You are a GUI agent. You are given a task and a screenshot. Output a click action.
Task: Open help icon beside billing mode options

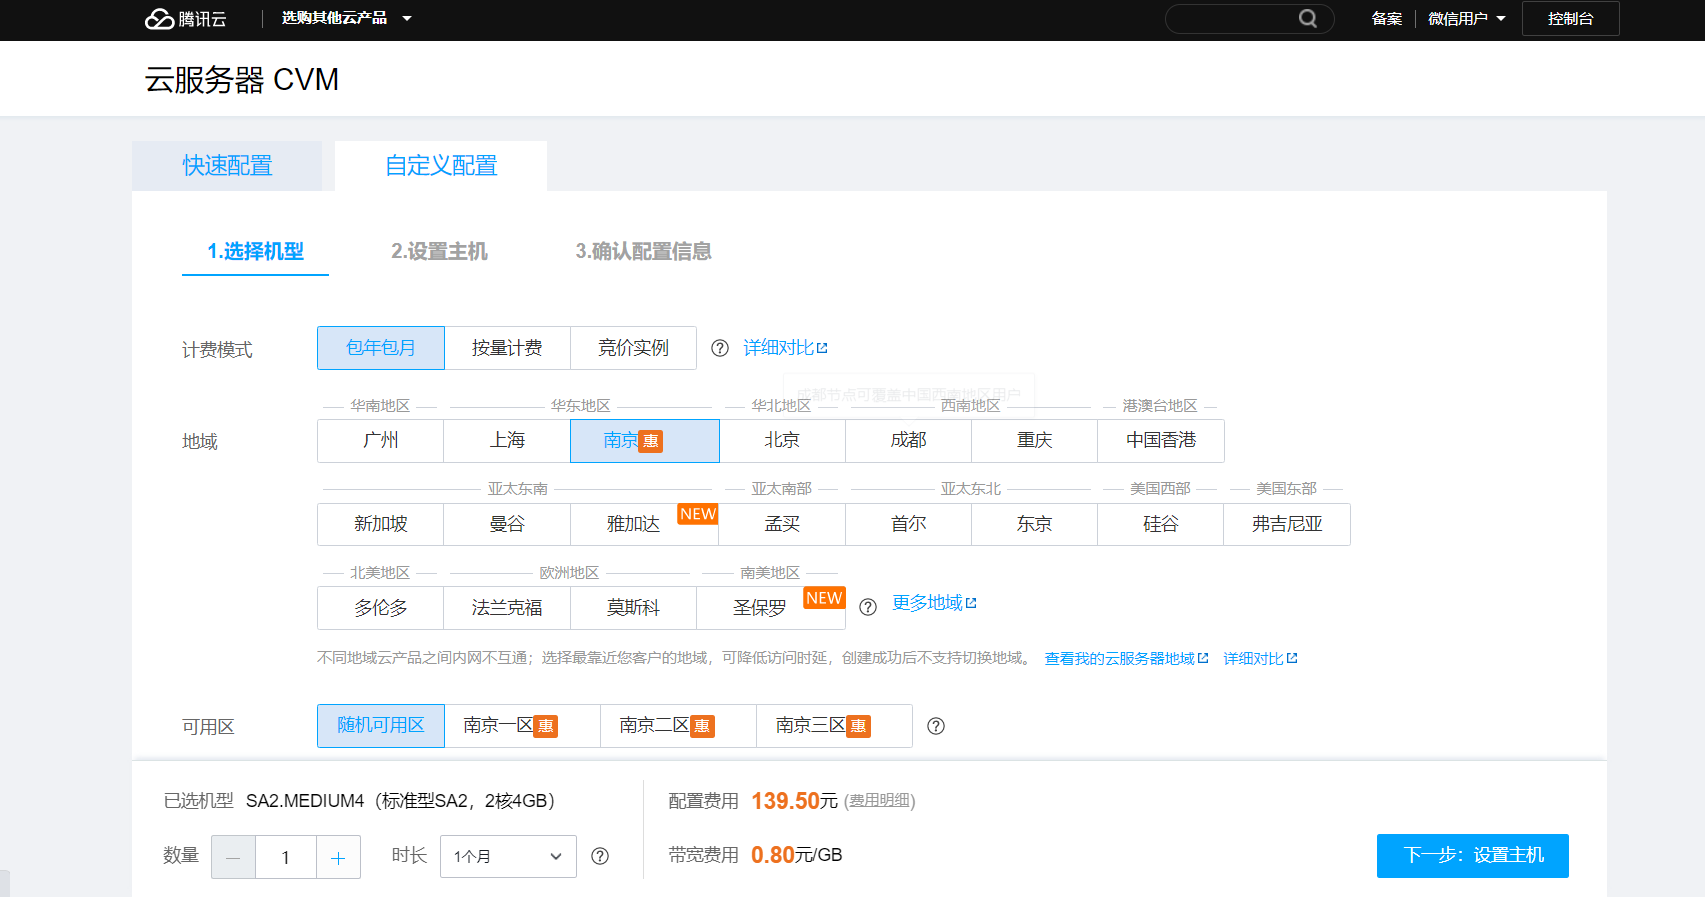[x=720, y=348]
